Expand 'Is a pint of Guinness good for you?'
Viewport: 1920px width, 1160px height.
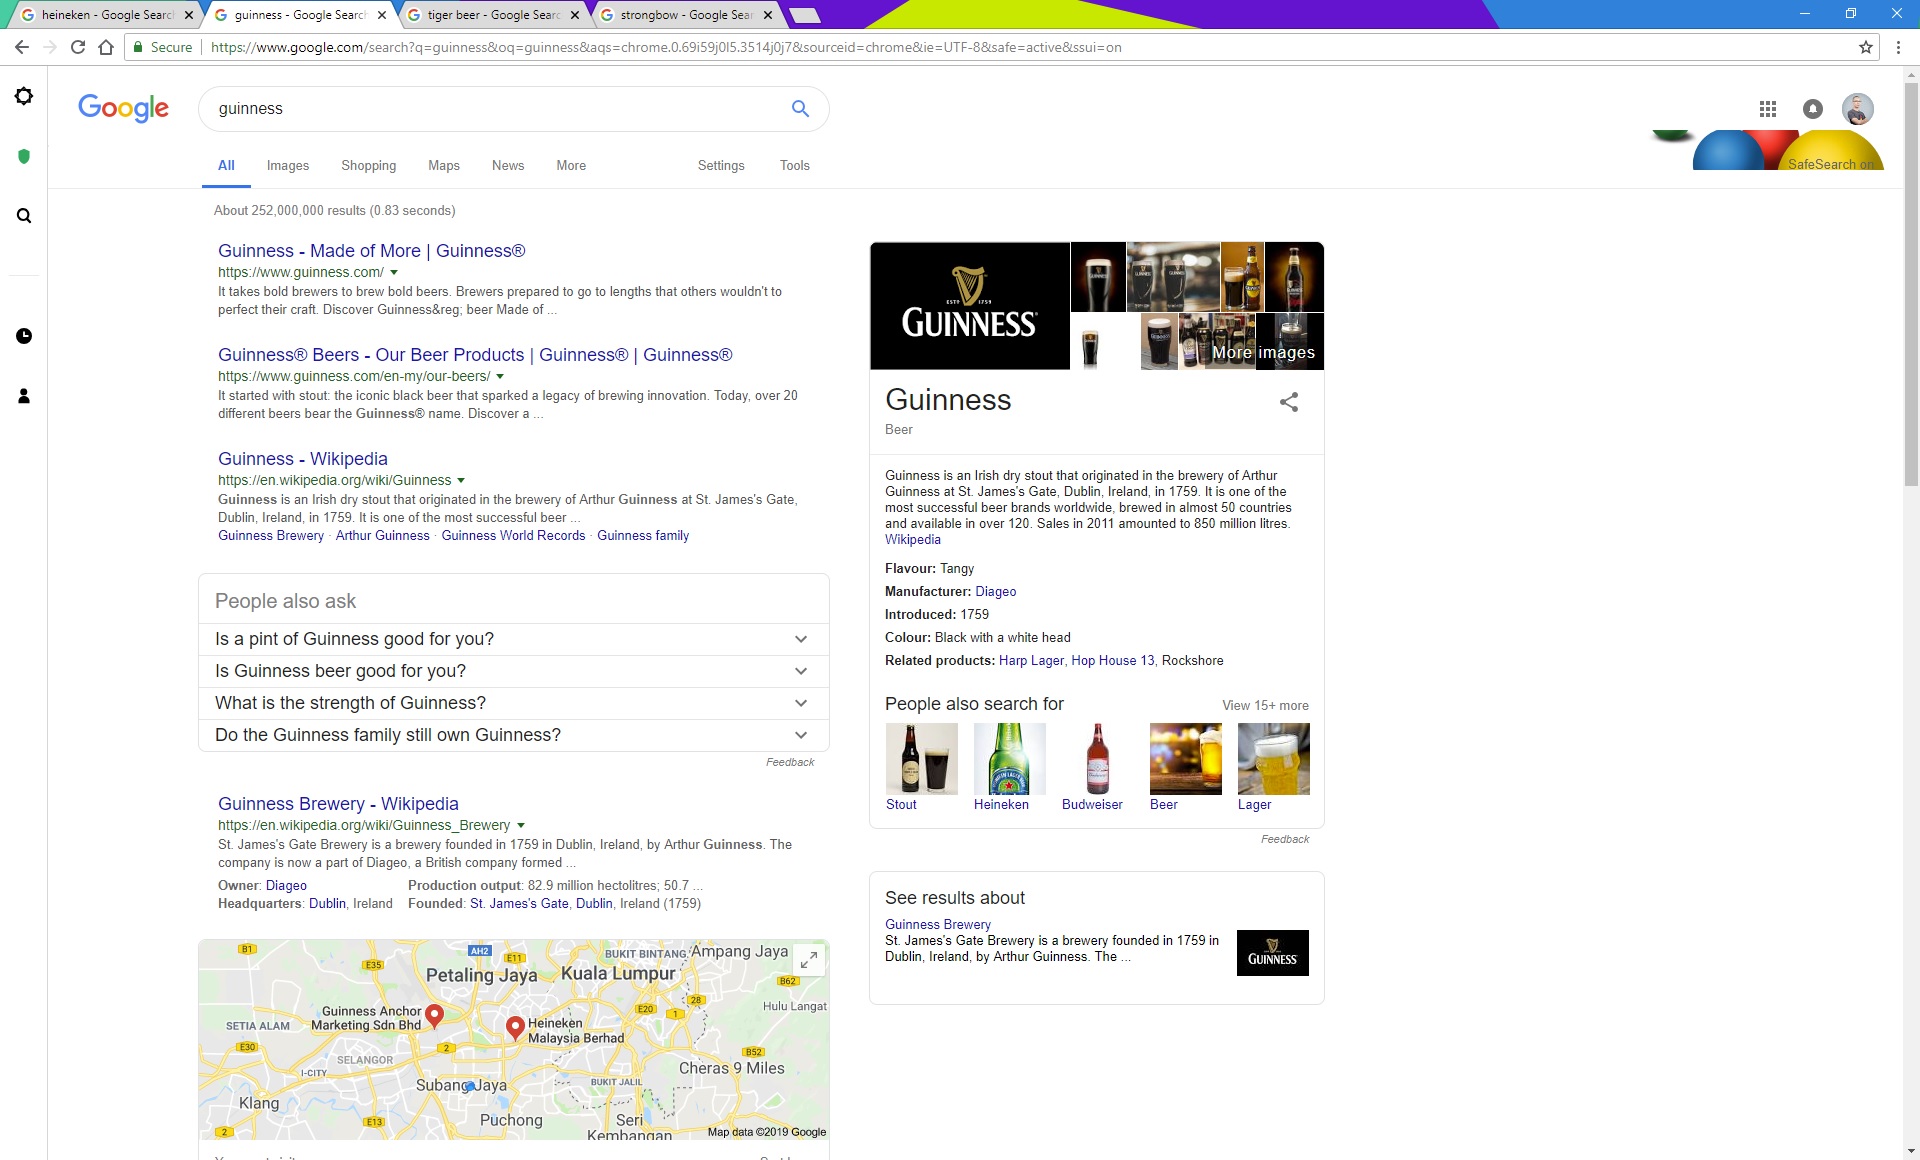[513, 639]
